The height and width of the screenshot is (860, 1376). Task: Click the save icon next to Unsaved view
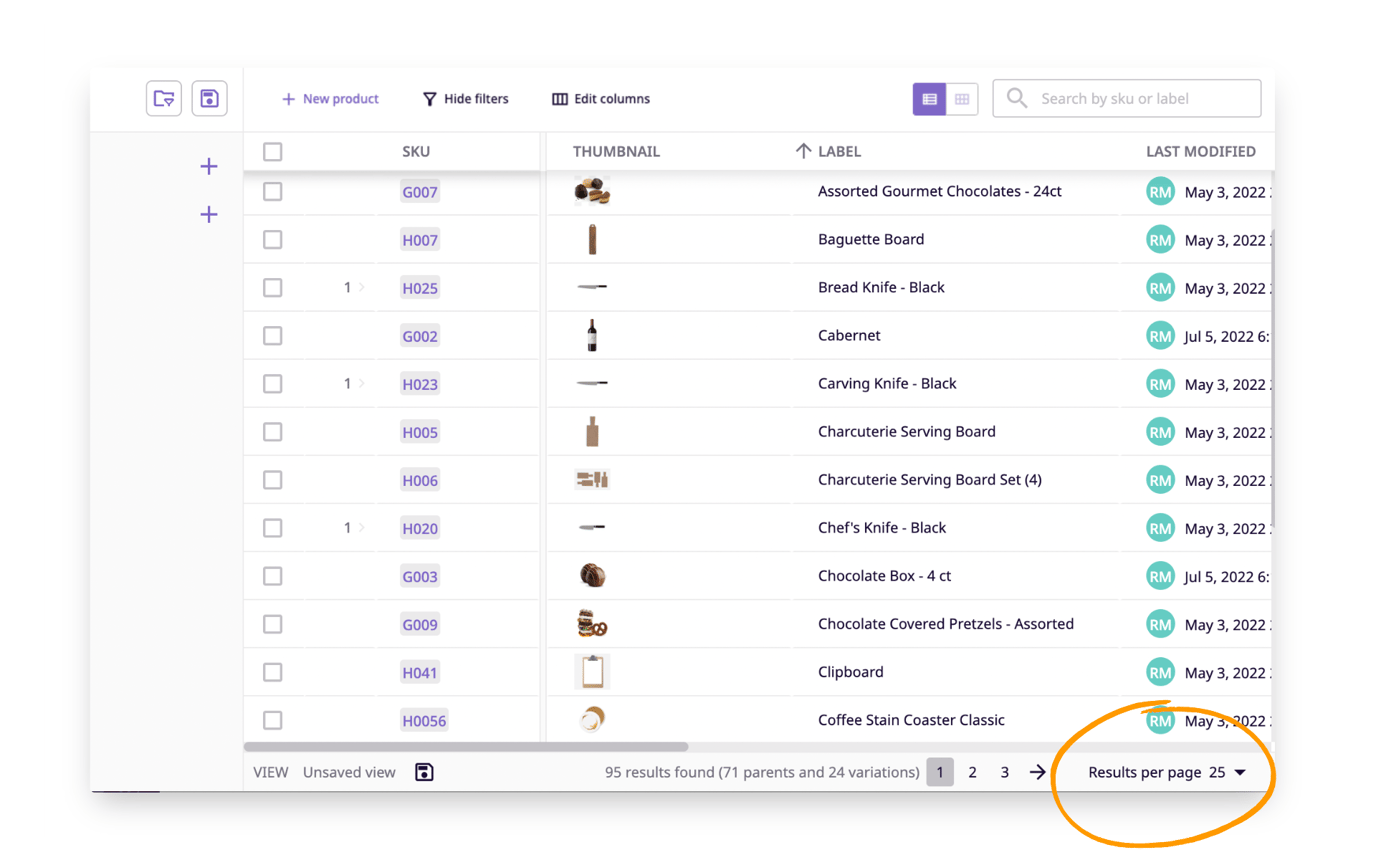tap(424, 771)
